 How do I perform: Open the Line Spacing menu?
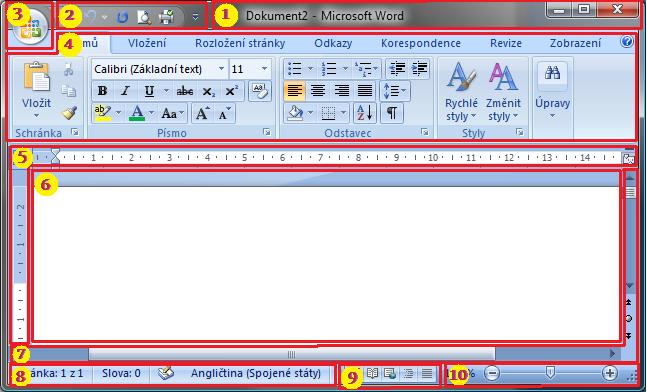[x=394, y=91]
